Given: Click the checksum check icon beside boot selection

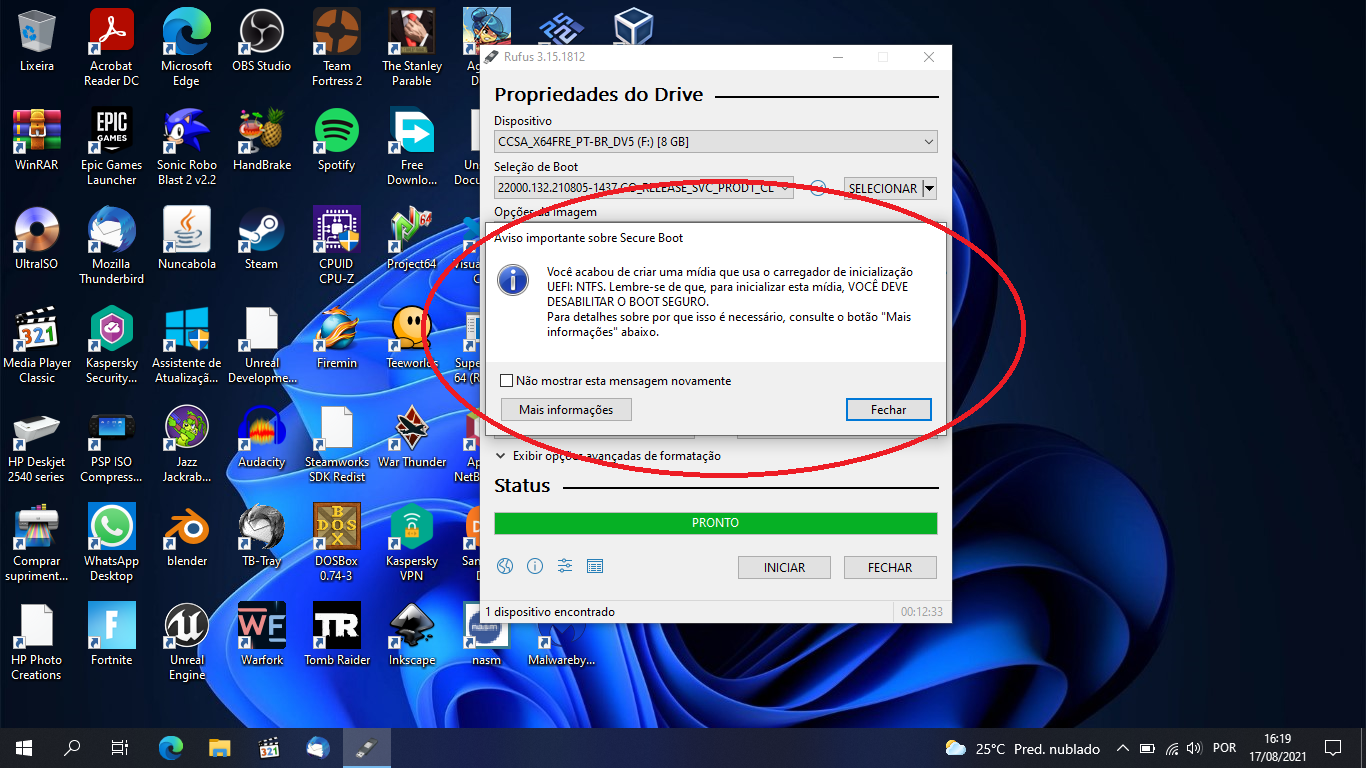Looking at the screenshot, I should coord(818,188).
